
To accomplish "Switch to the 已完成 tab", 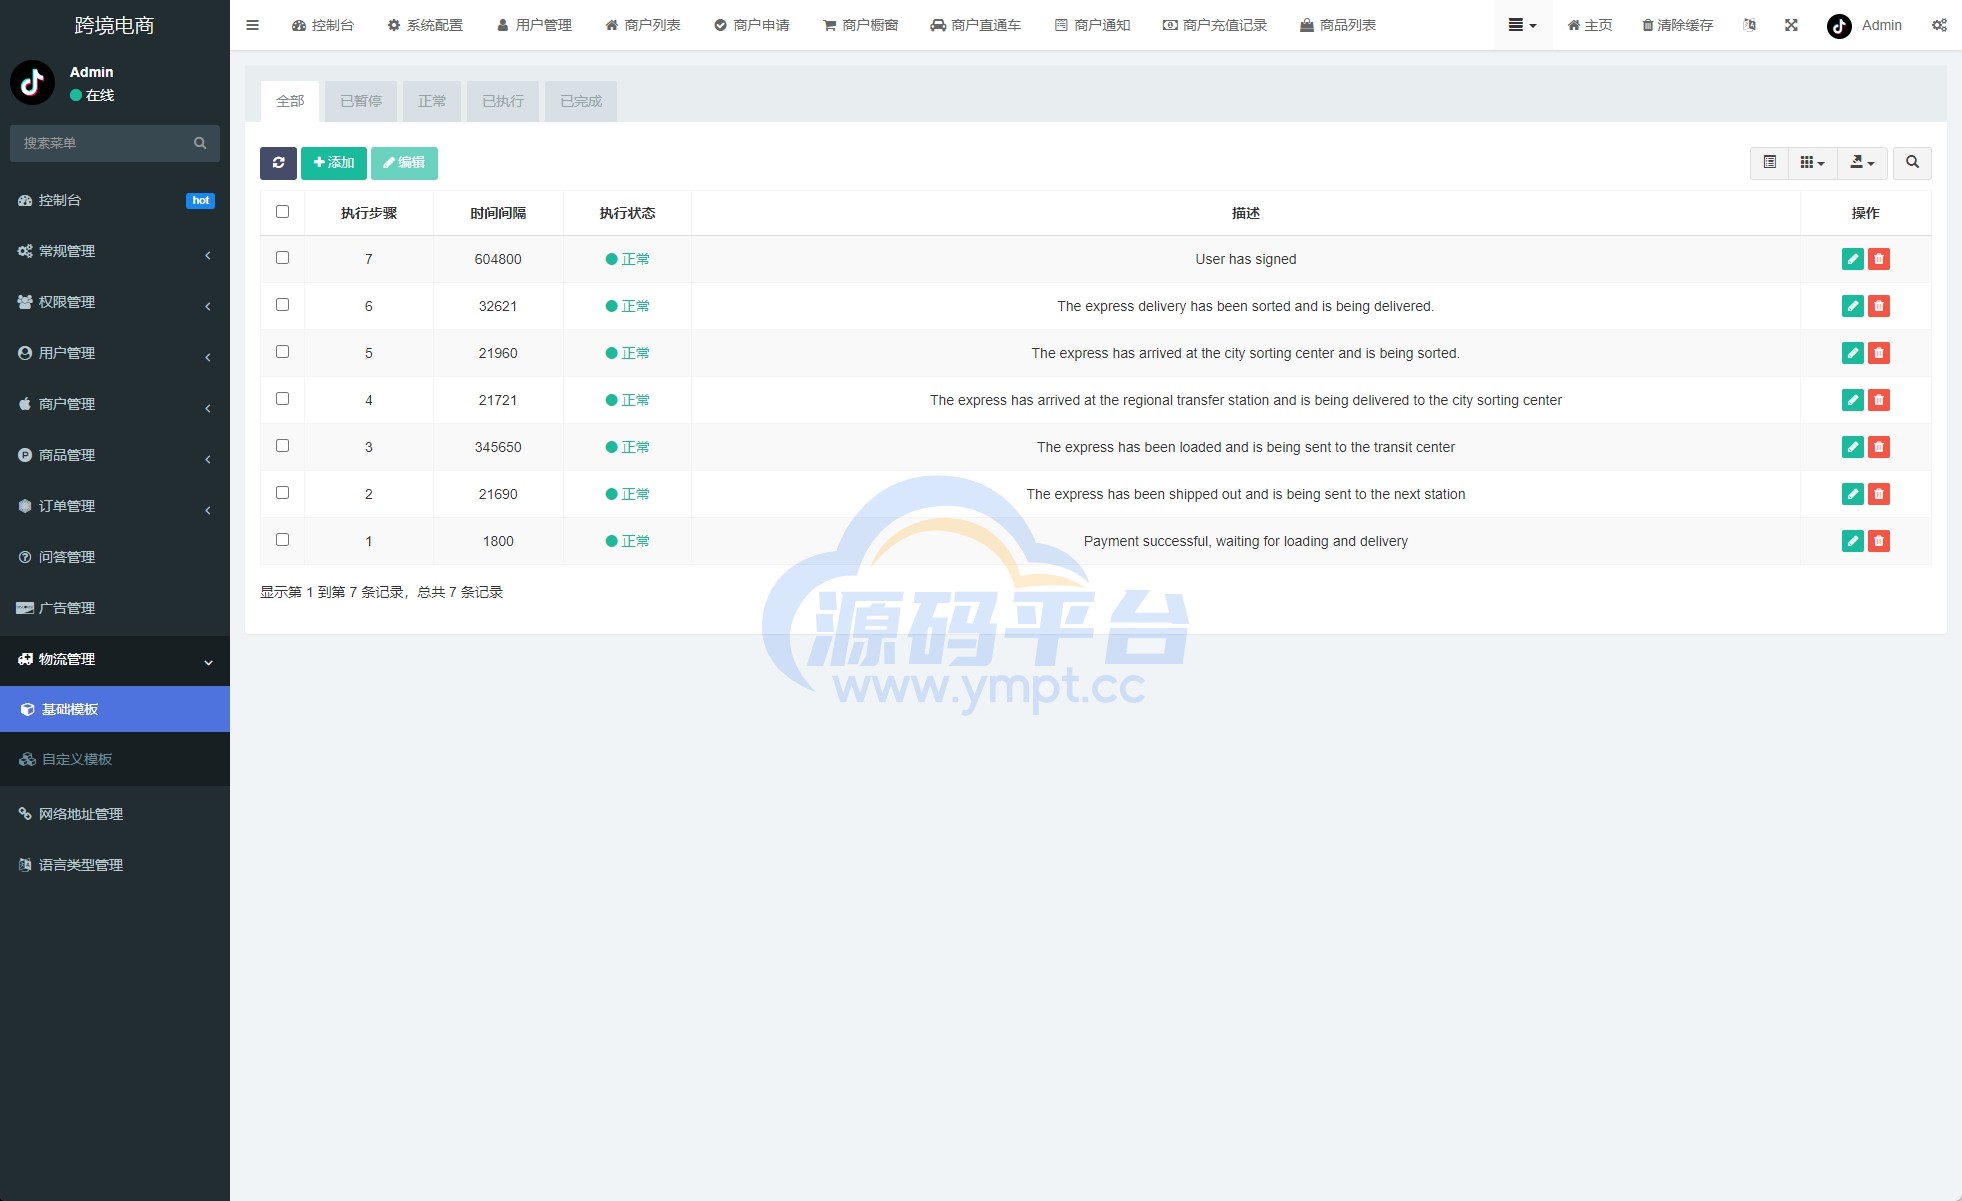I will pyautogui.click(x=581, y=102).
